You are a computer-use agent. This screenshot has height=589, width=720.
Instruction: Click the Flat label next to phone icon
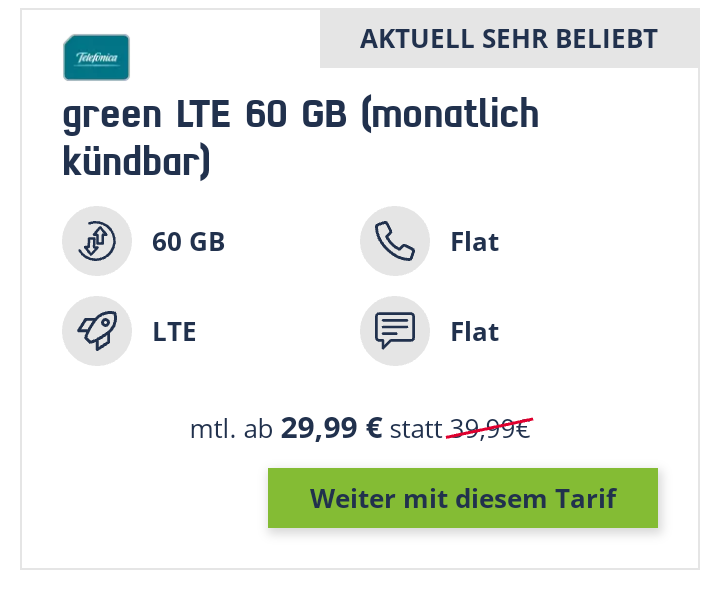coord(475,241)
